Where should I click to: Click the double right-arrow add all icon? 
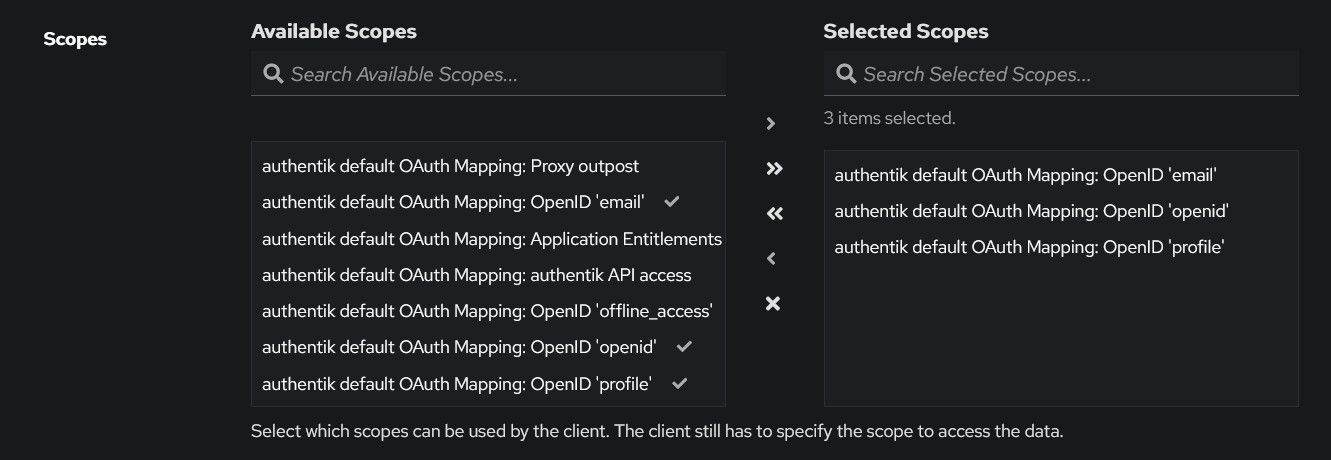773,169
